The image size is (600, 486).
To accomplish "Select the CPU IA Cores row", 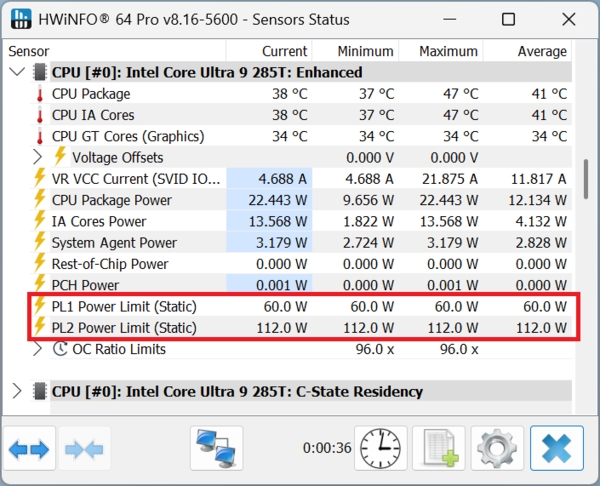I will click(x=302, y=115).
